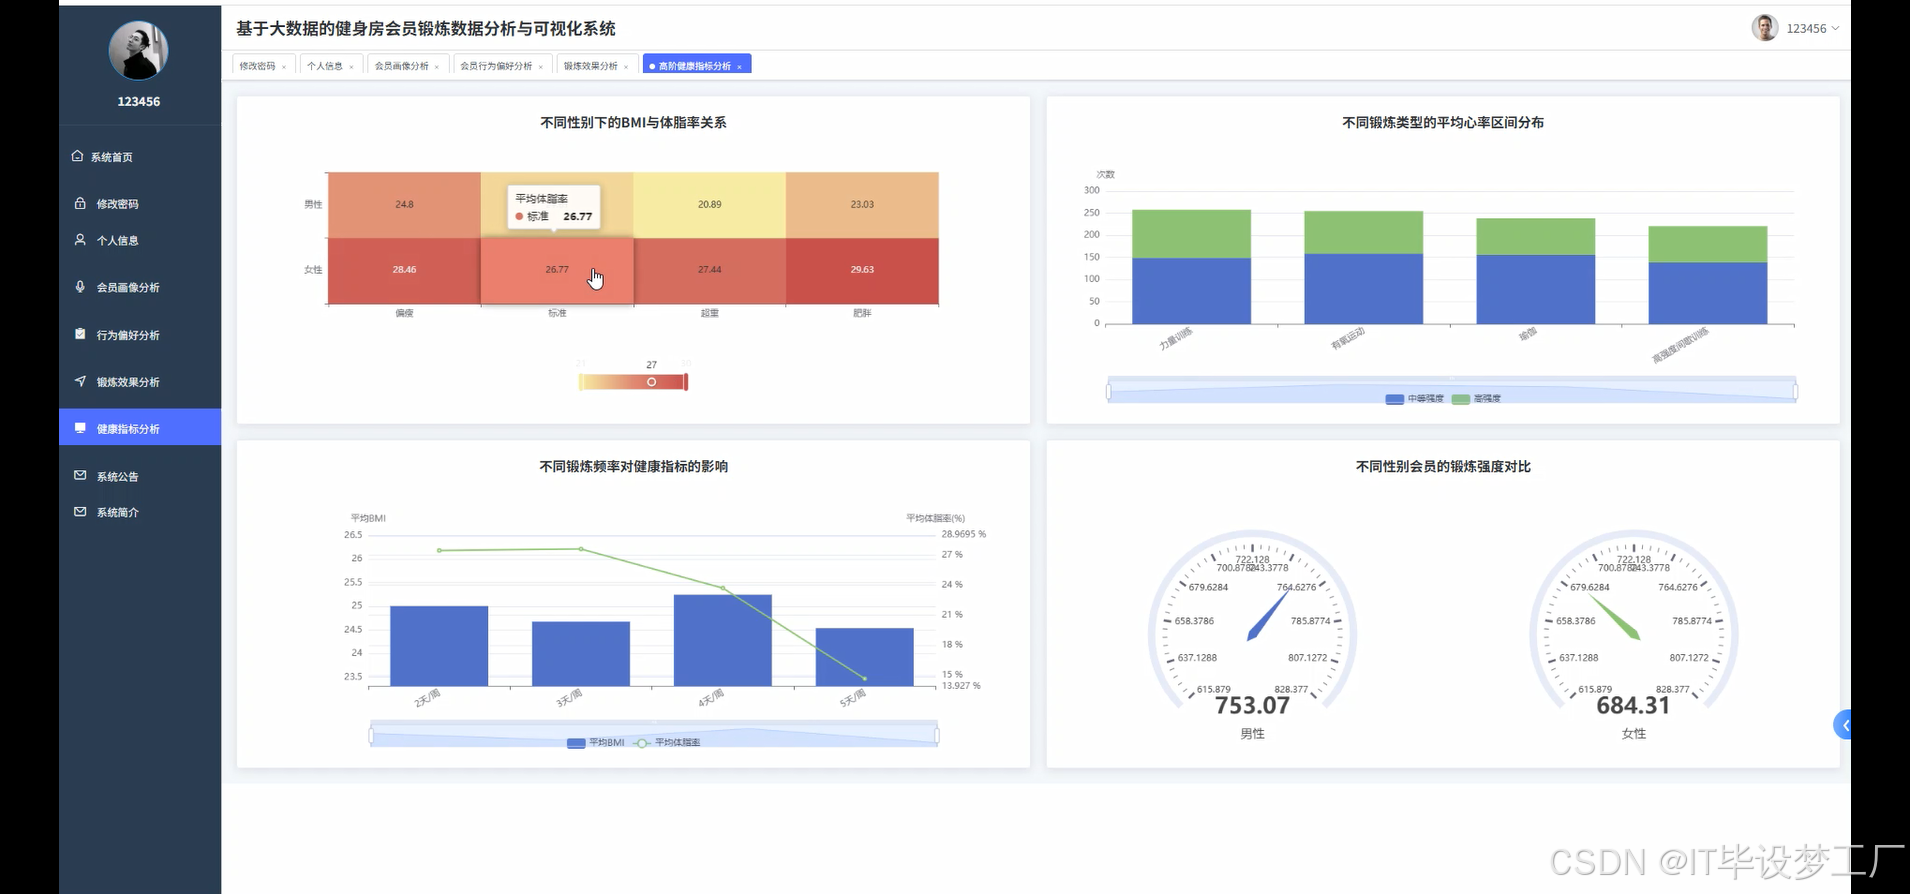Click the heatmap color range handle at 27
Viewport: 1910px width, 894px height.
click(651, 382)
